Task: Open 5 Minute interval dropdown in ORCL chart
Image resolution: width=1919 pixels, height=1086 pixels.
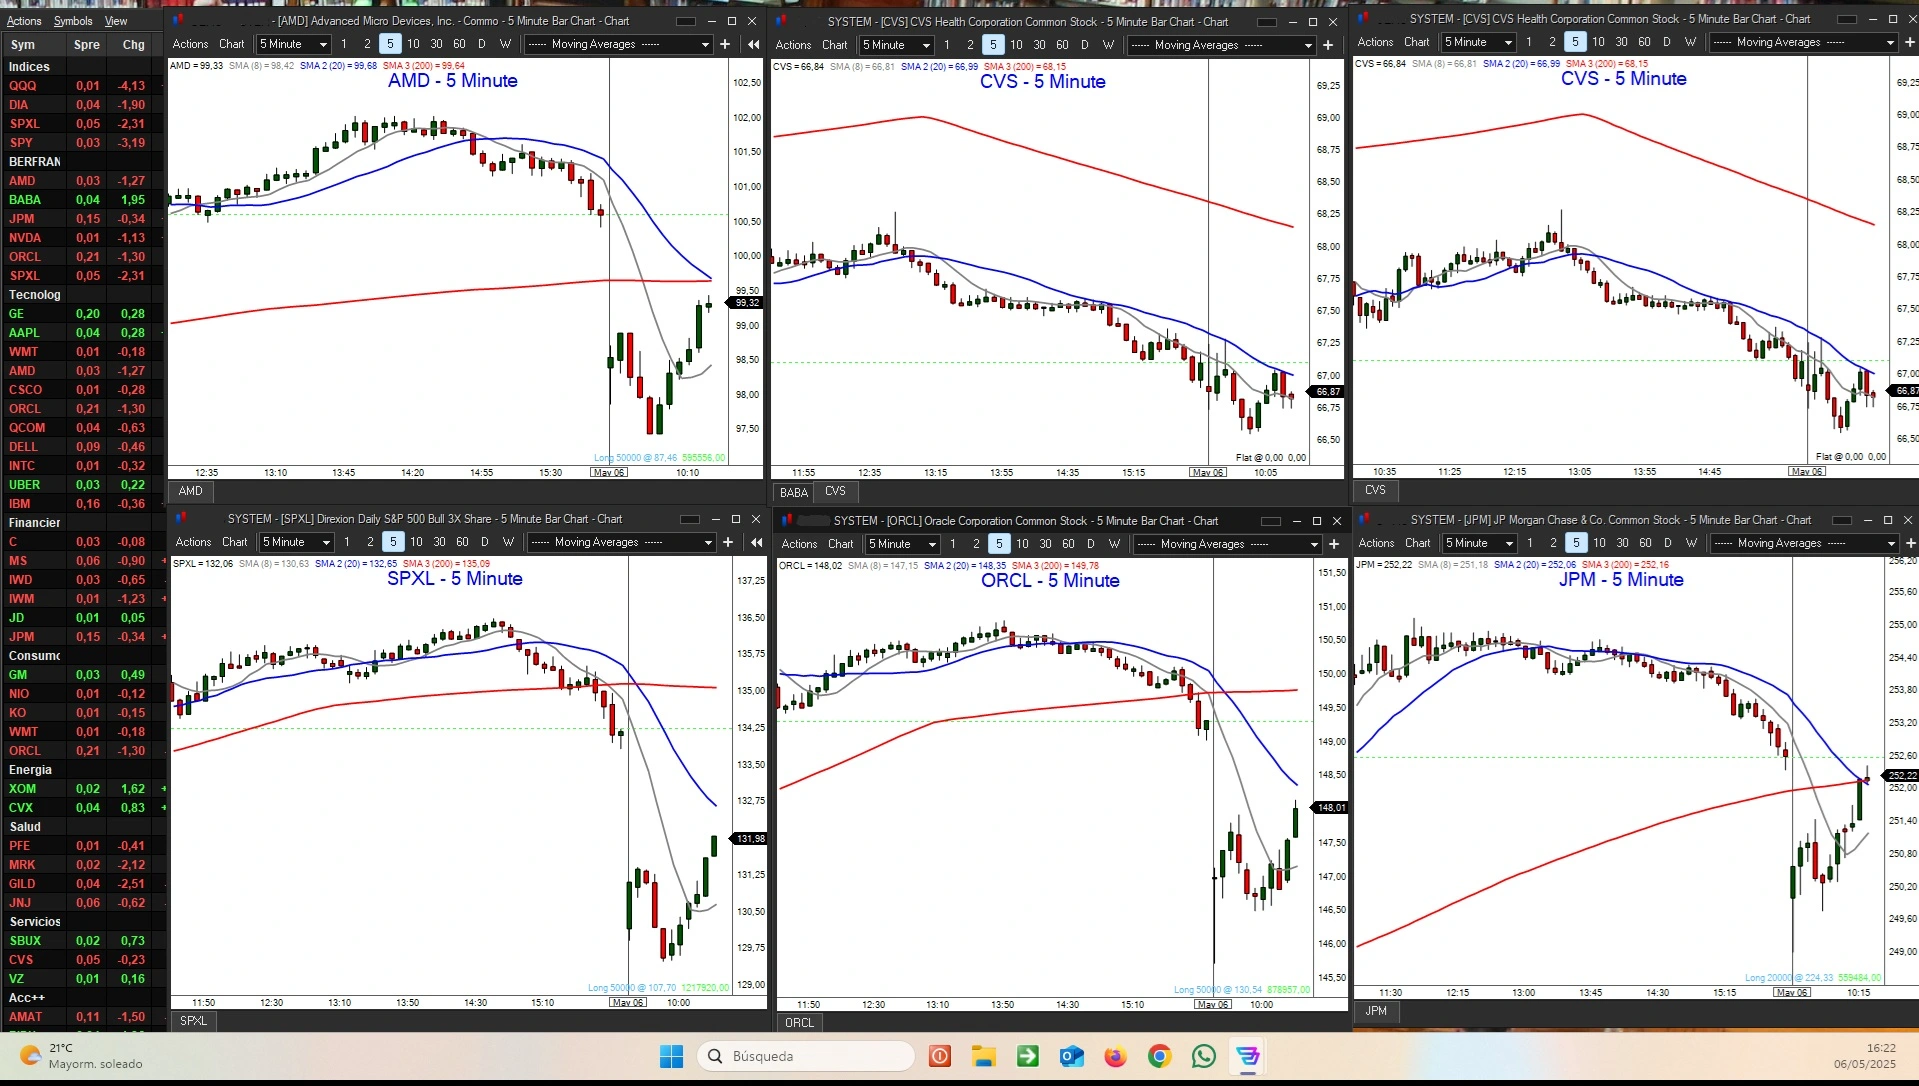Action: coord(903,544)
